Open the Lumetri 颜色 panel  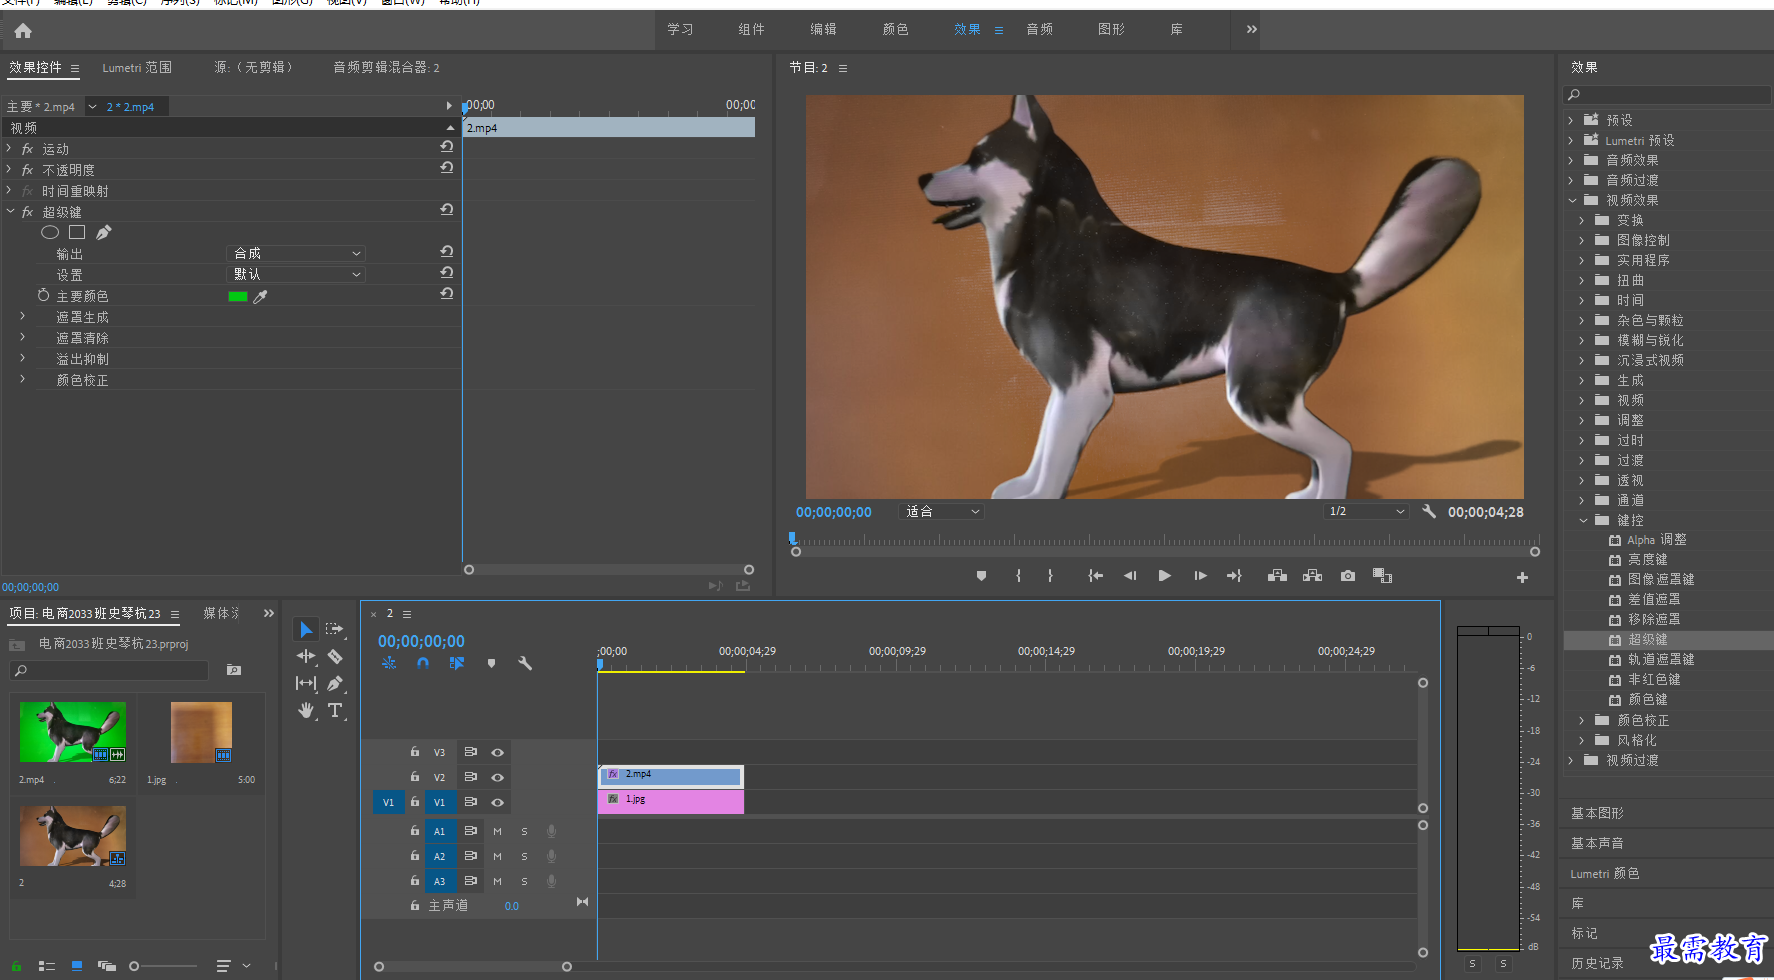point(1605,873)
